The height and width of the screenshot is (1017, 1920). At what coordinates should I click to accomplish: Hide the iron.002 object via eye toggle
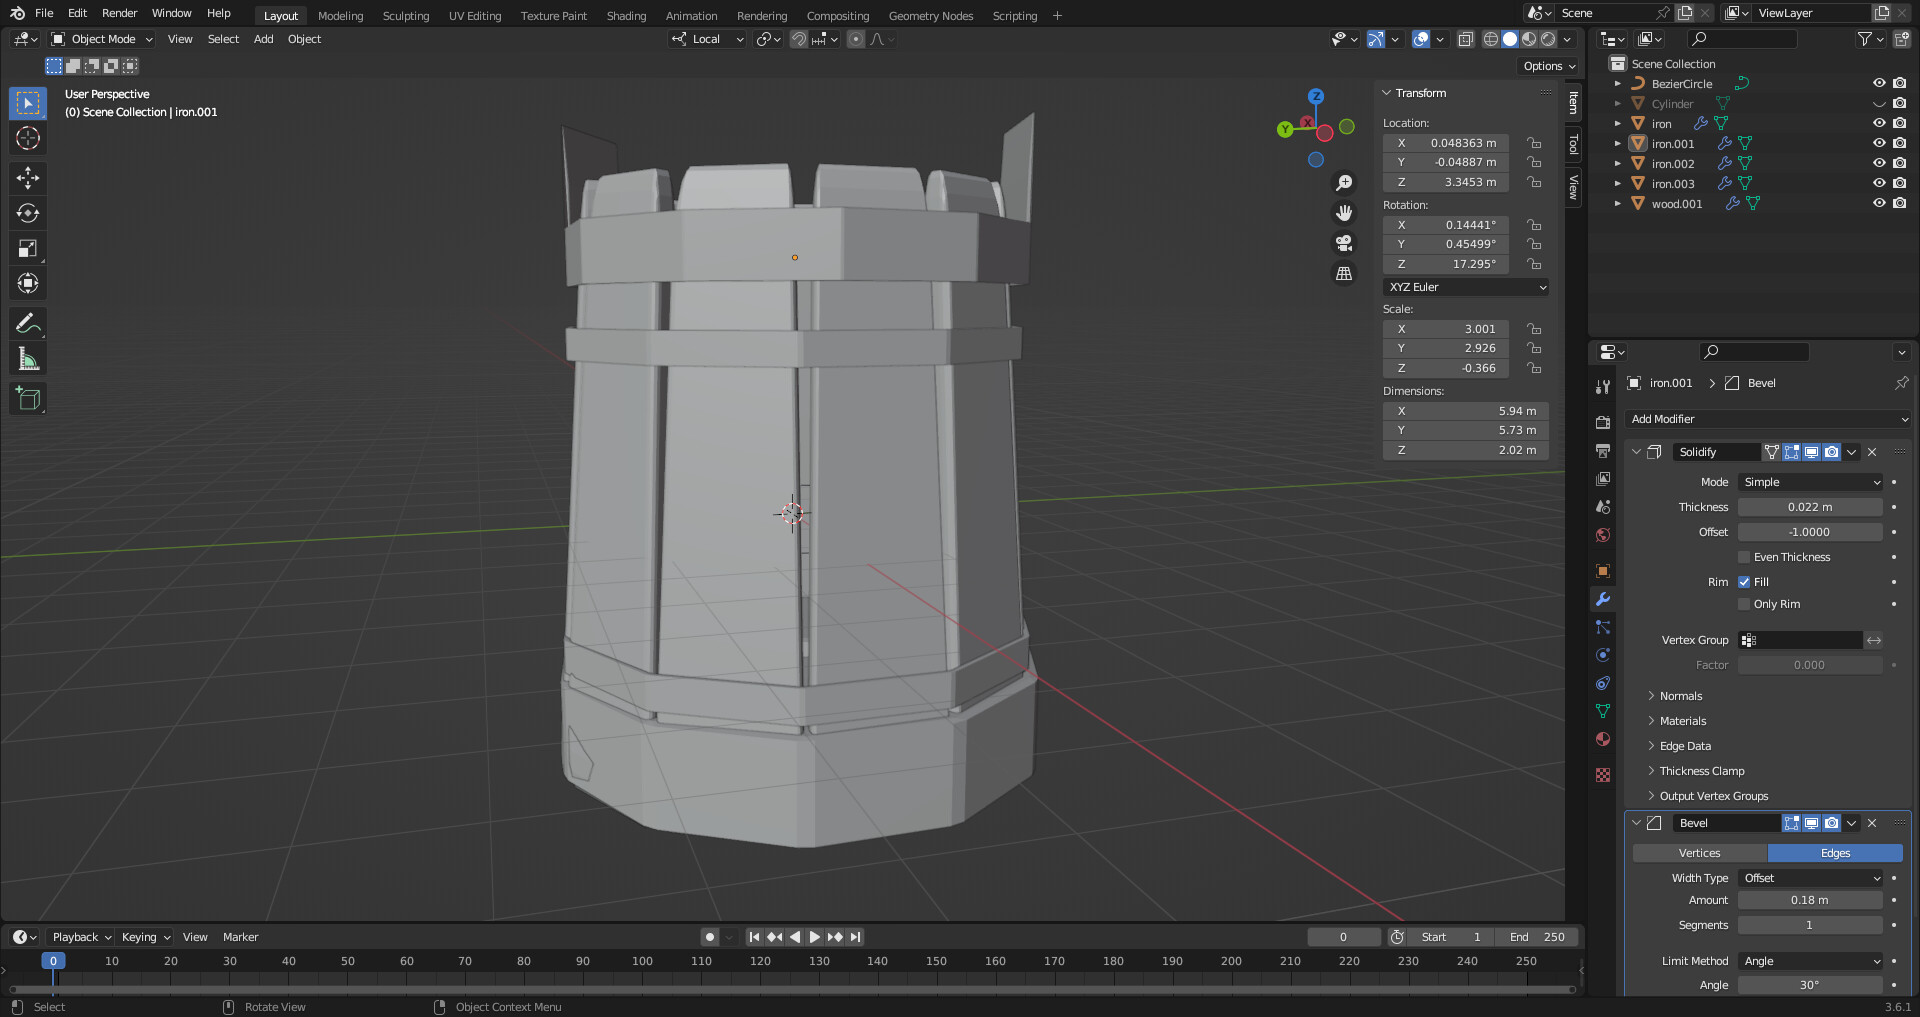click(x=1879, y=163)
